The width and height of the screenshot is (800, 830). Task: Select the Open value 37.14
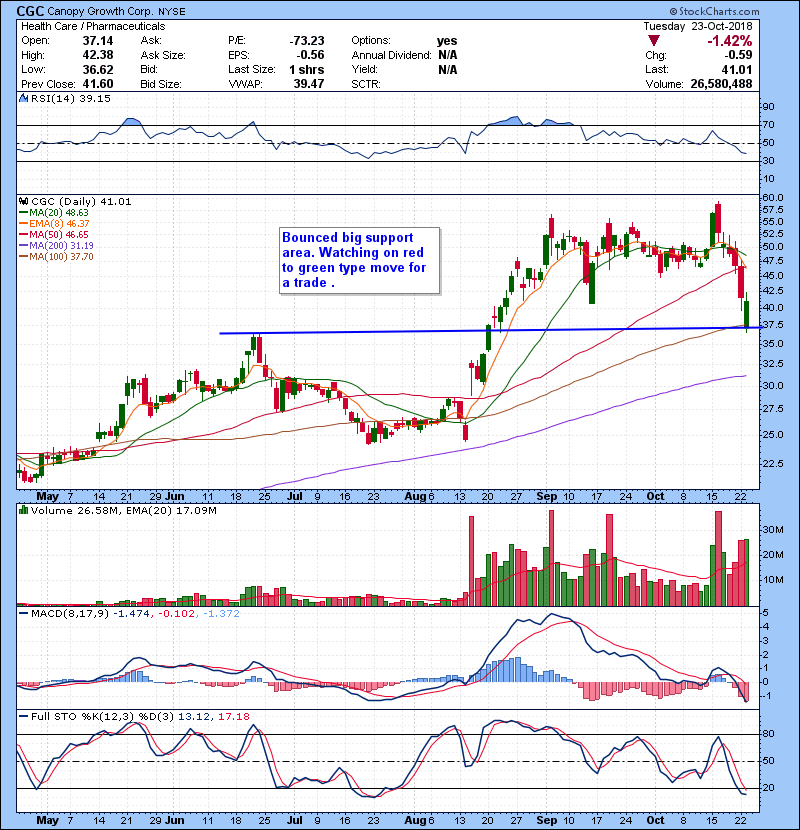click(x=98, y=41)
